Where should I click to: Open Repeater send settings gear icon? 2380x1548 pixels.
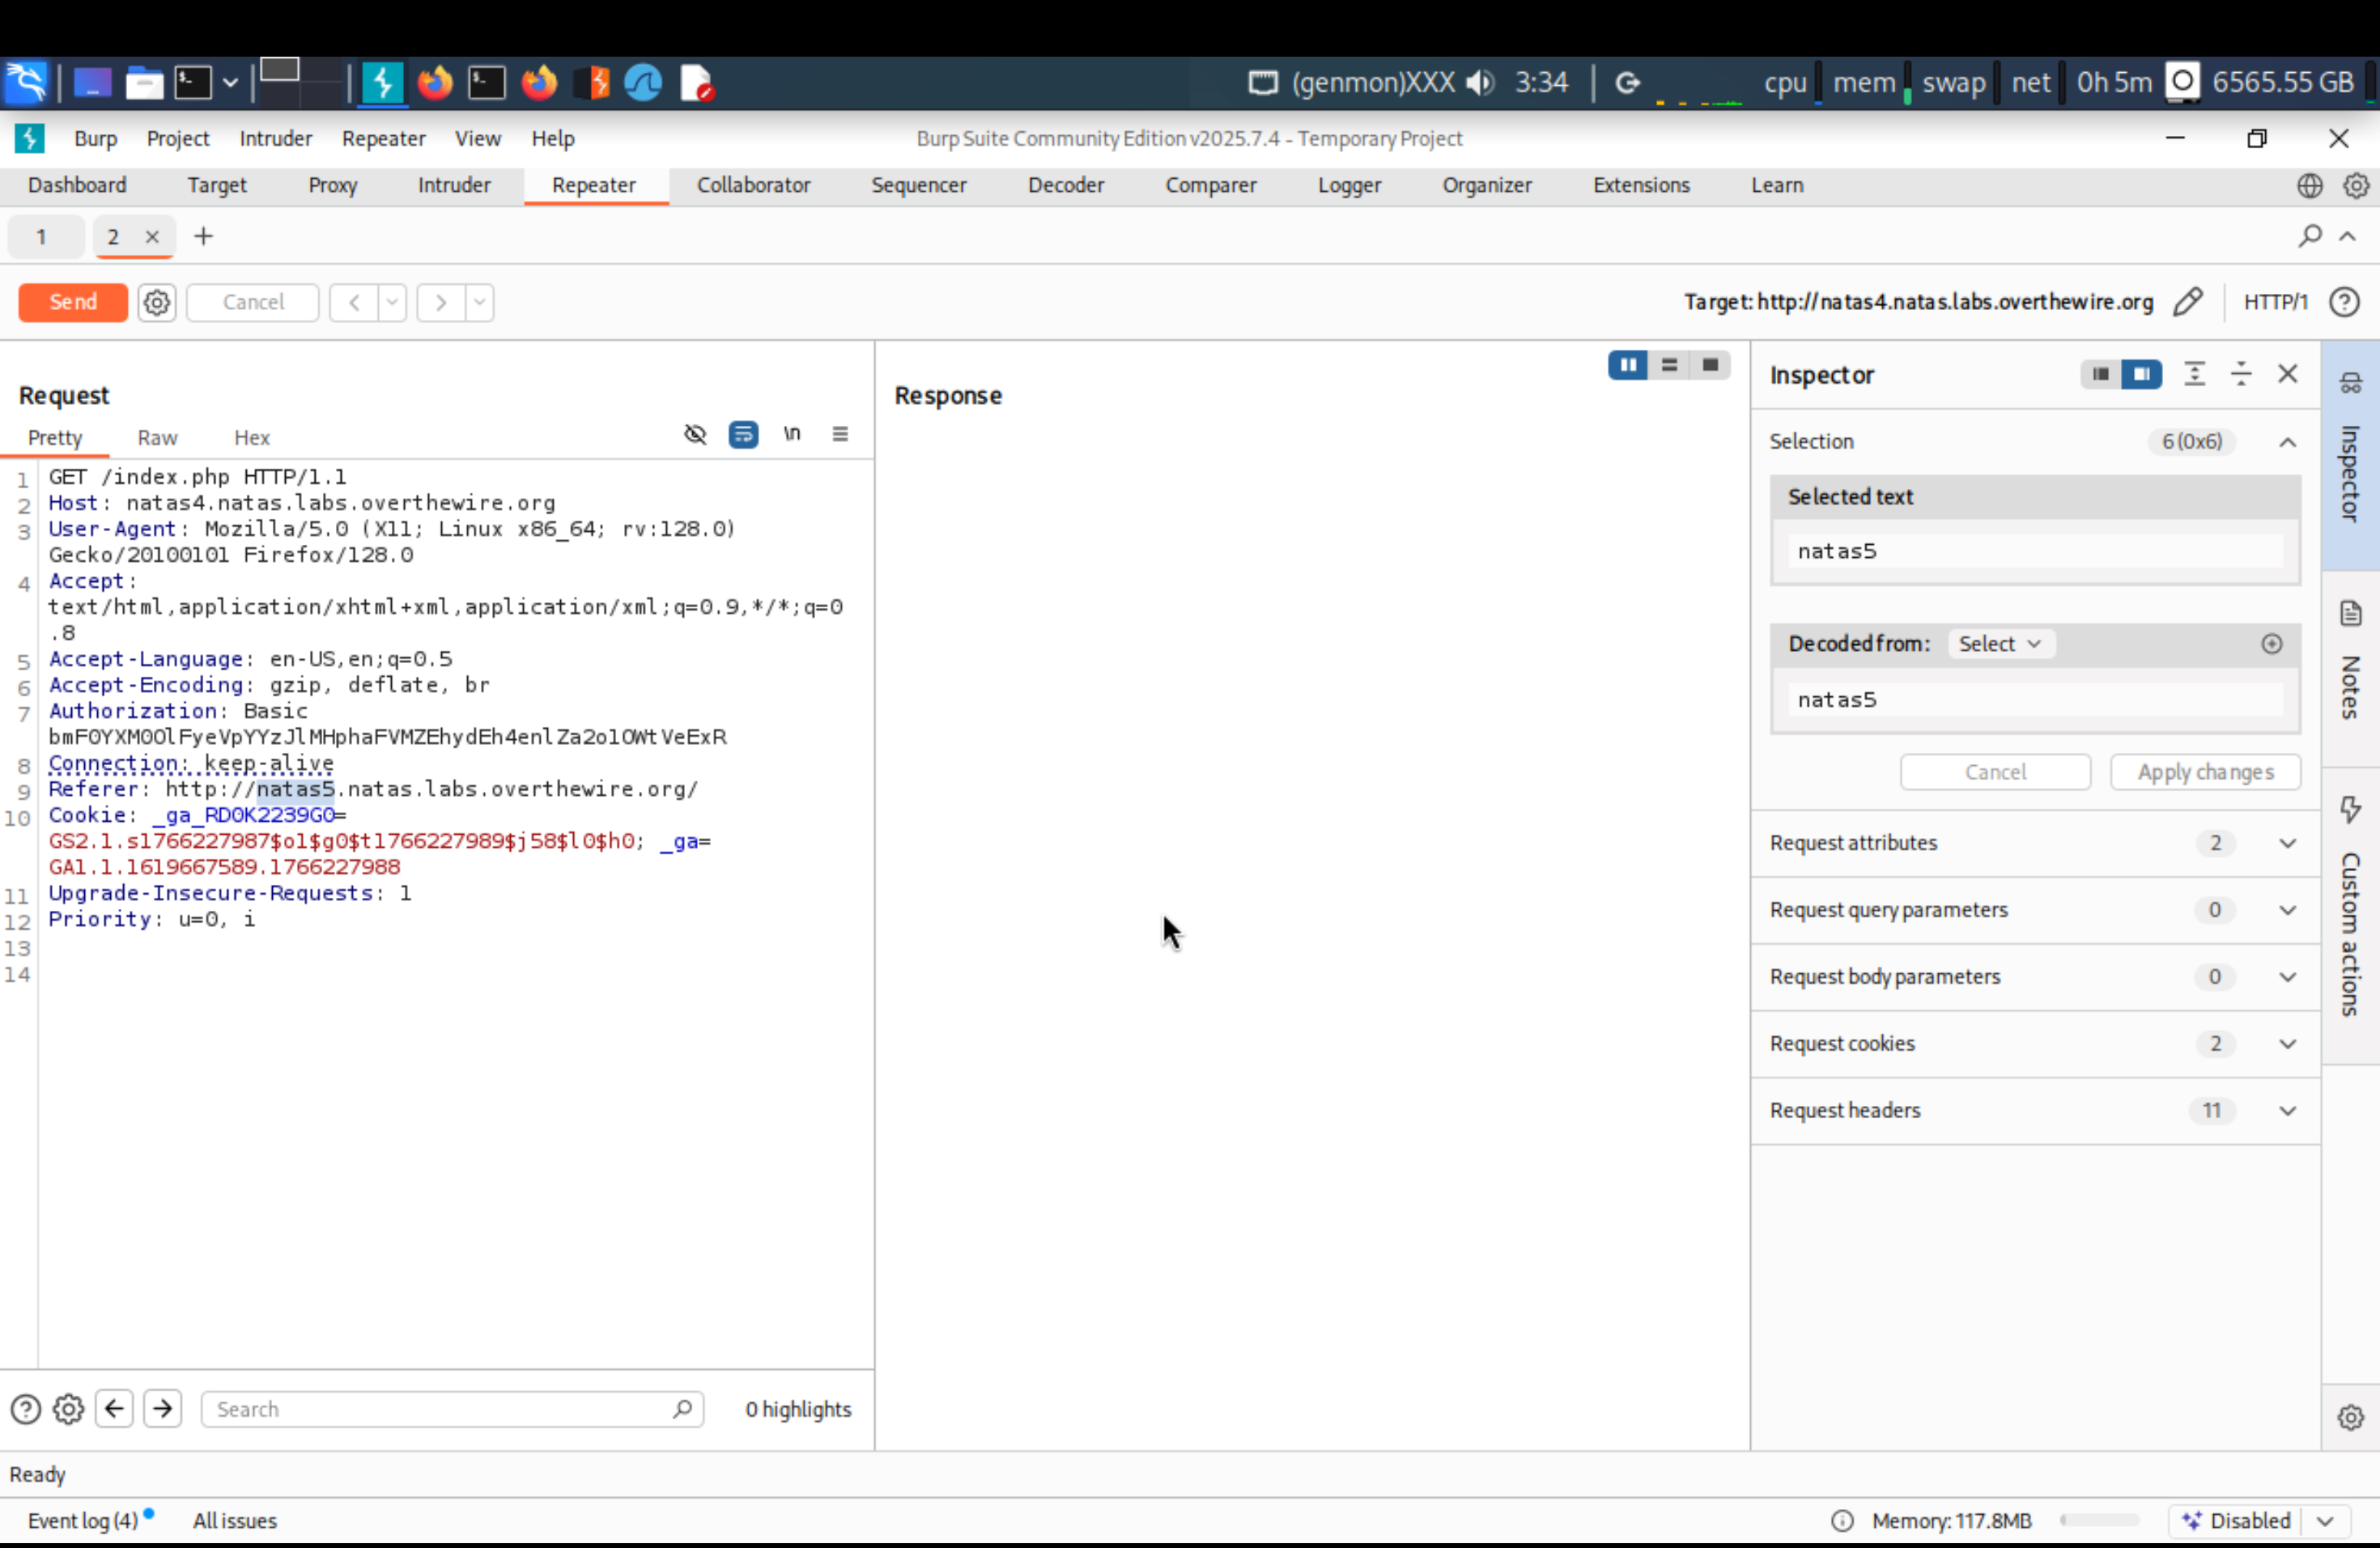[157, 302]
